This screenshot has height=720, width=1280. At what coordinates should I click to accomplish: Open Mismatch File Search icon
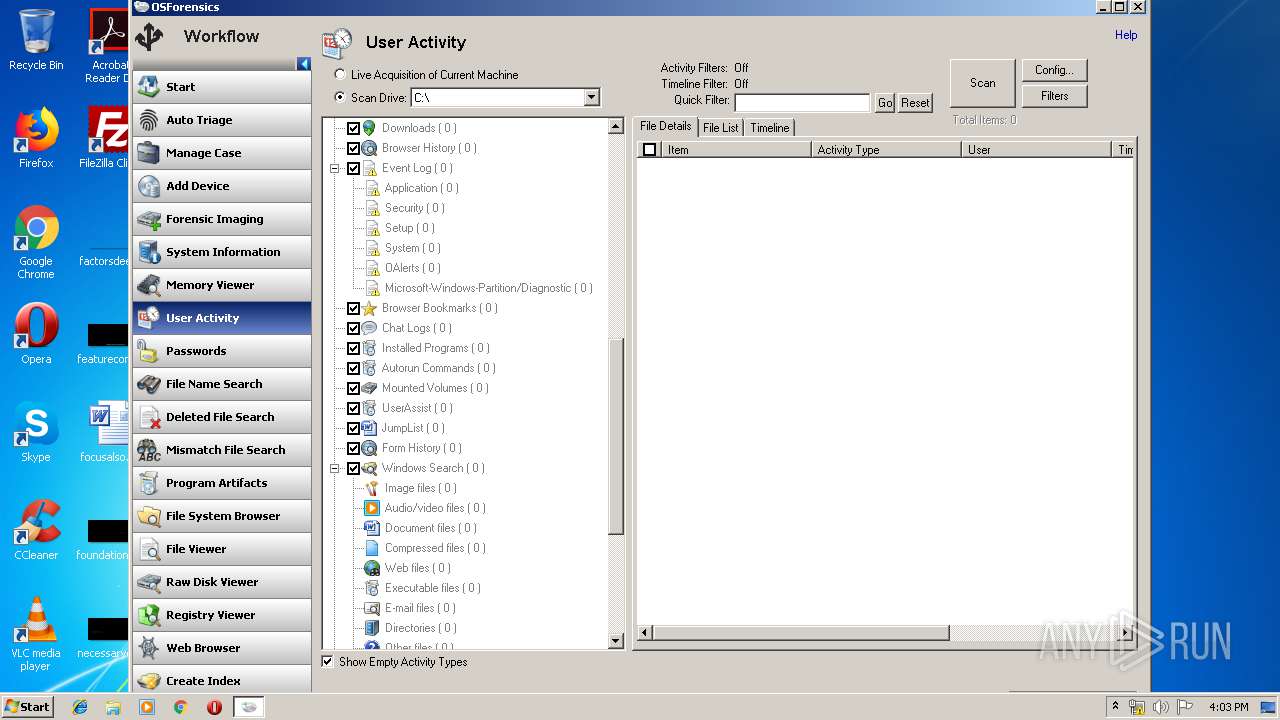[149, 450]
